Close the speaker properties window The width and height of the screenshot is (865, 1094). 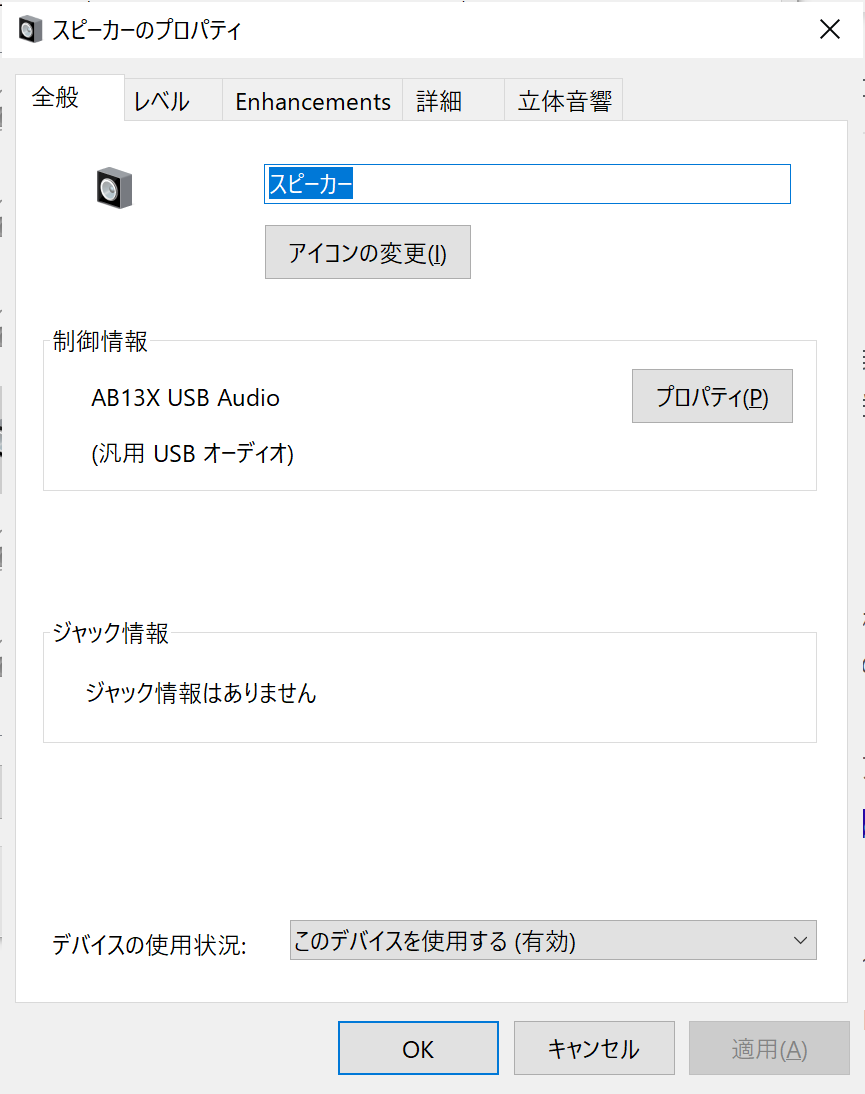point(830,29)
